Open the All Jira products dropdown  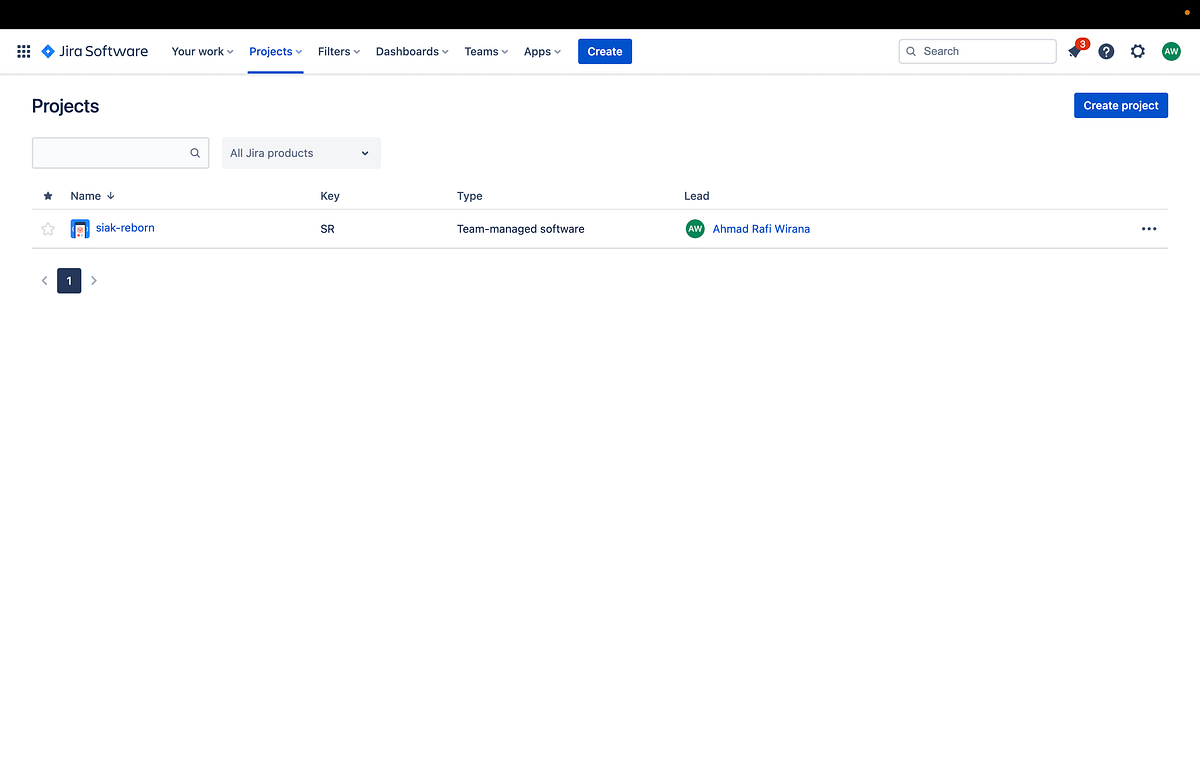pyautogui.click(x=300, y=153)
